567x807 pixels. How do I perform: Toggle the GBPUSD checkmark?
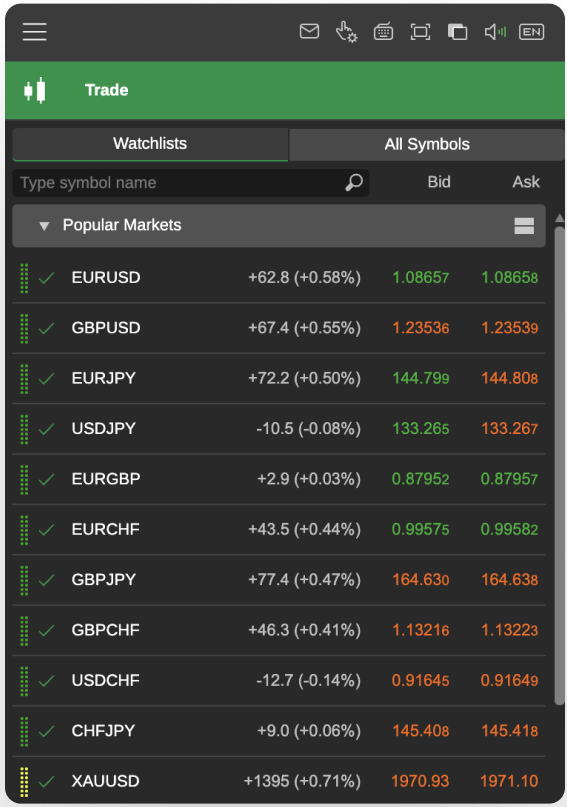47,328
